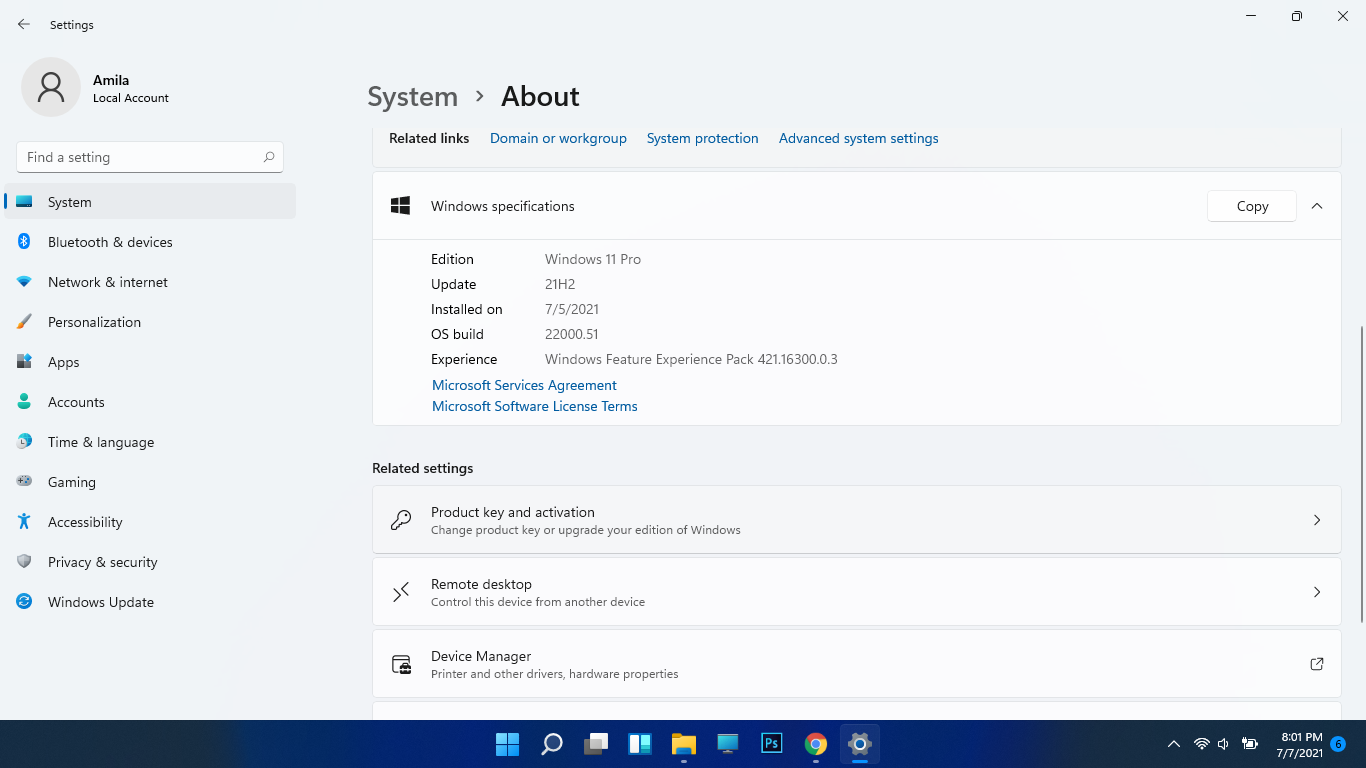
Task: Select System in the sidebar
Action: 150,202
